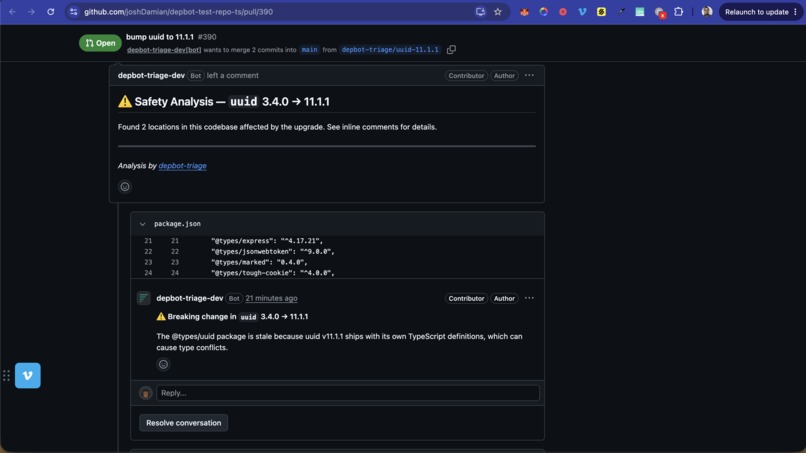The width and height of the screenshot is (806, 453).
Task: Open depbot-triage-dev name in the inline comment
Action: point(190,298)
